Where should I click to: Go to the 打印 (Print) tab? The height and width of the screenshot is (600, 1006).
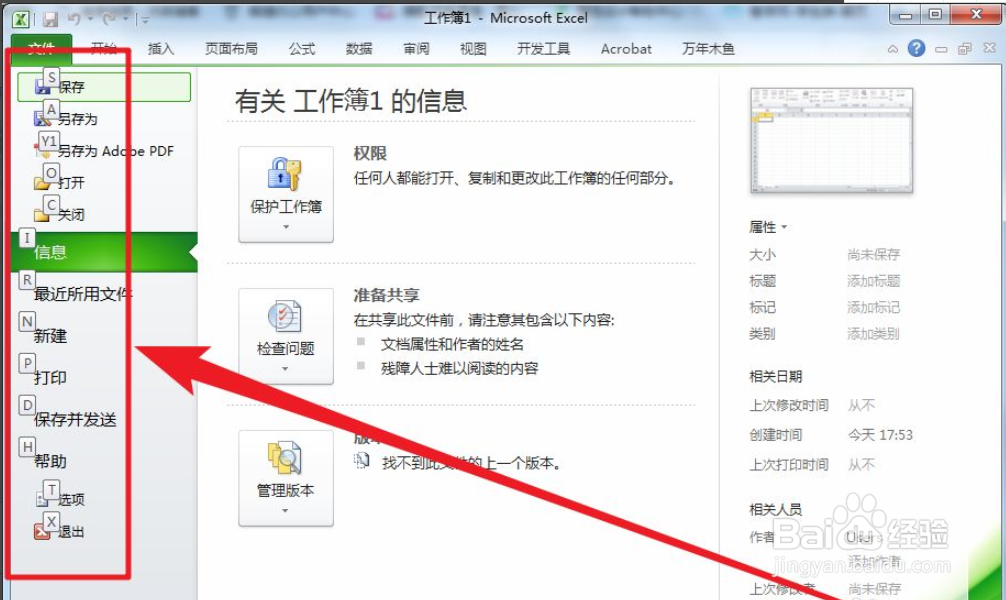coord(50,377)
